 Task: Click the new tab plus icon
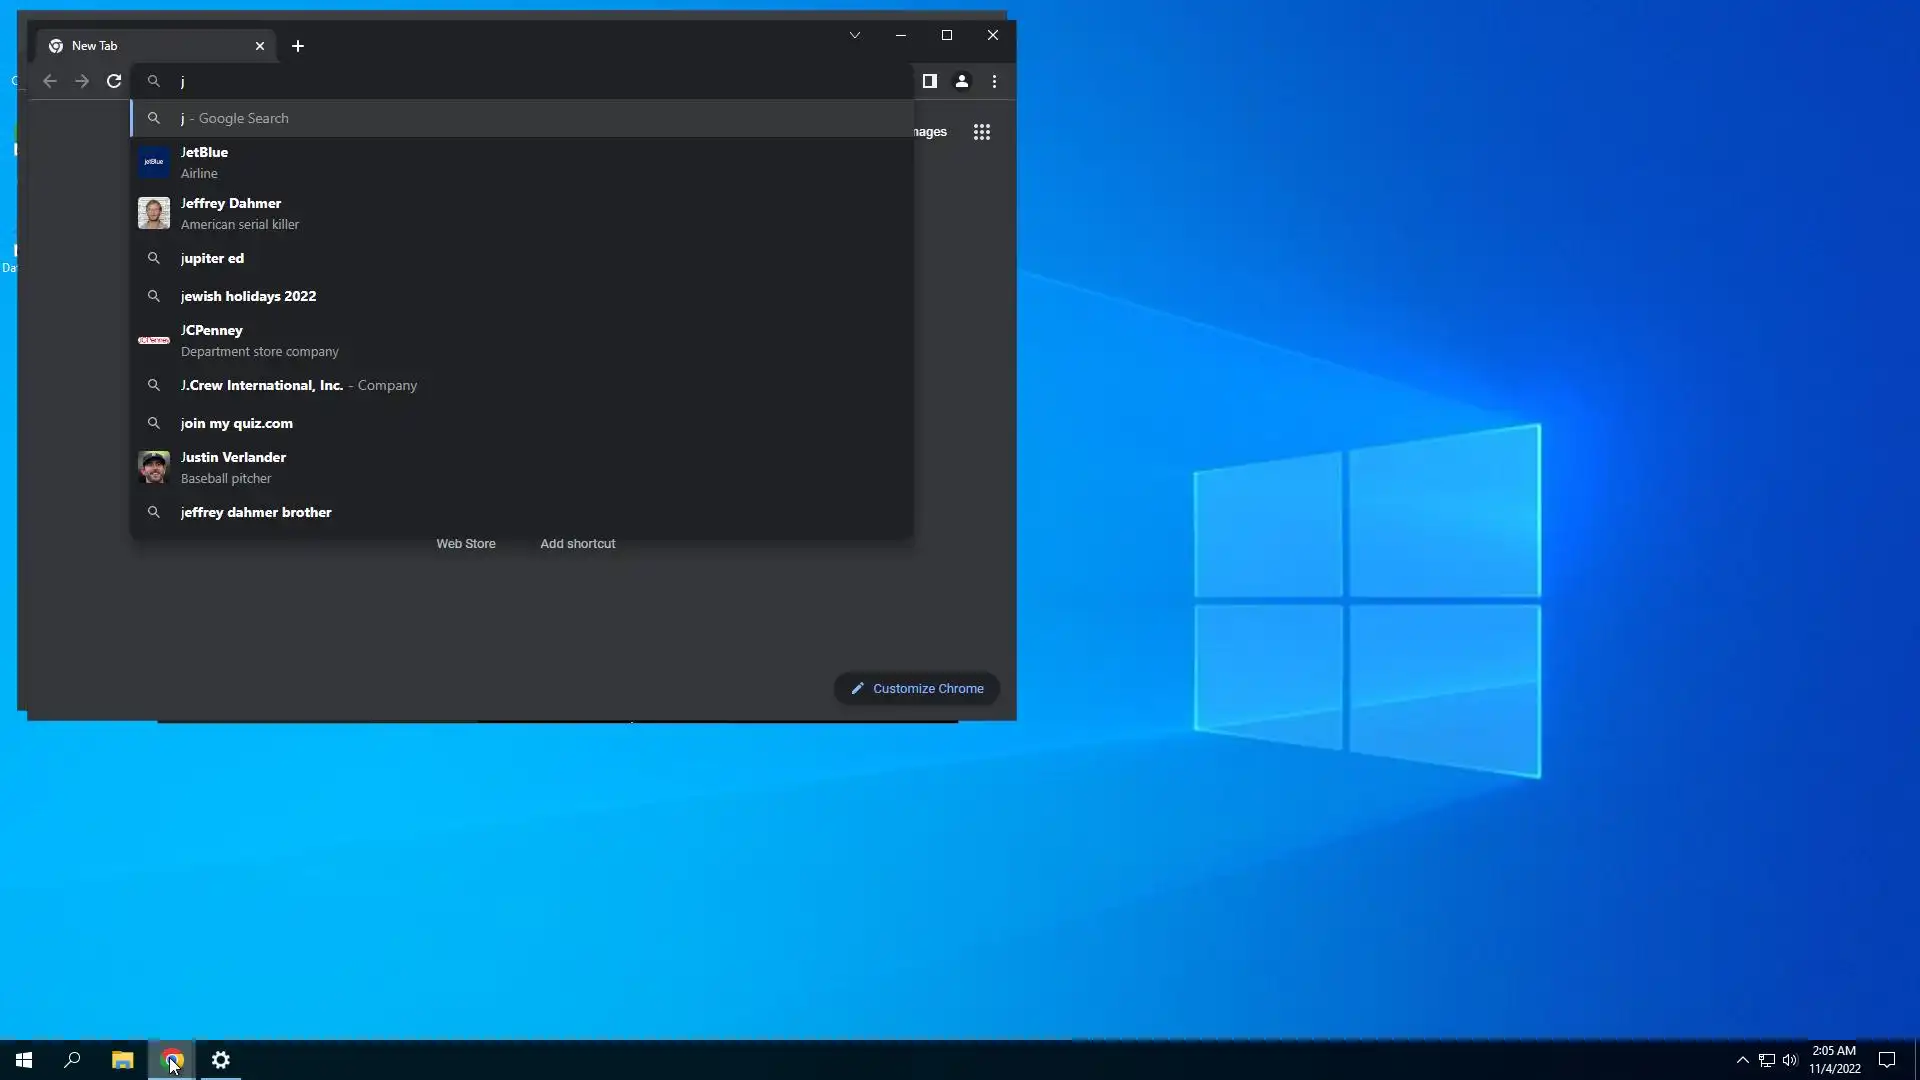coord(298,46)
